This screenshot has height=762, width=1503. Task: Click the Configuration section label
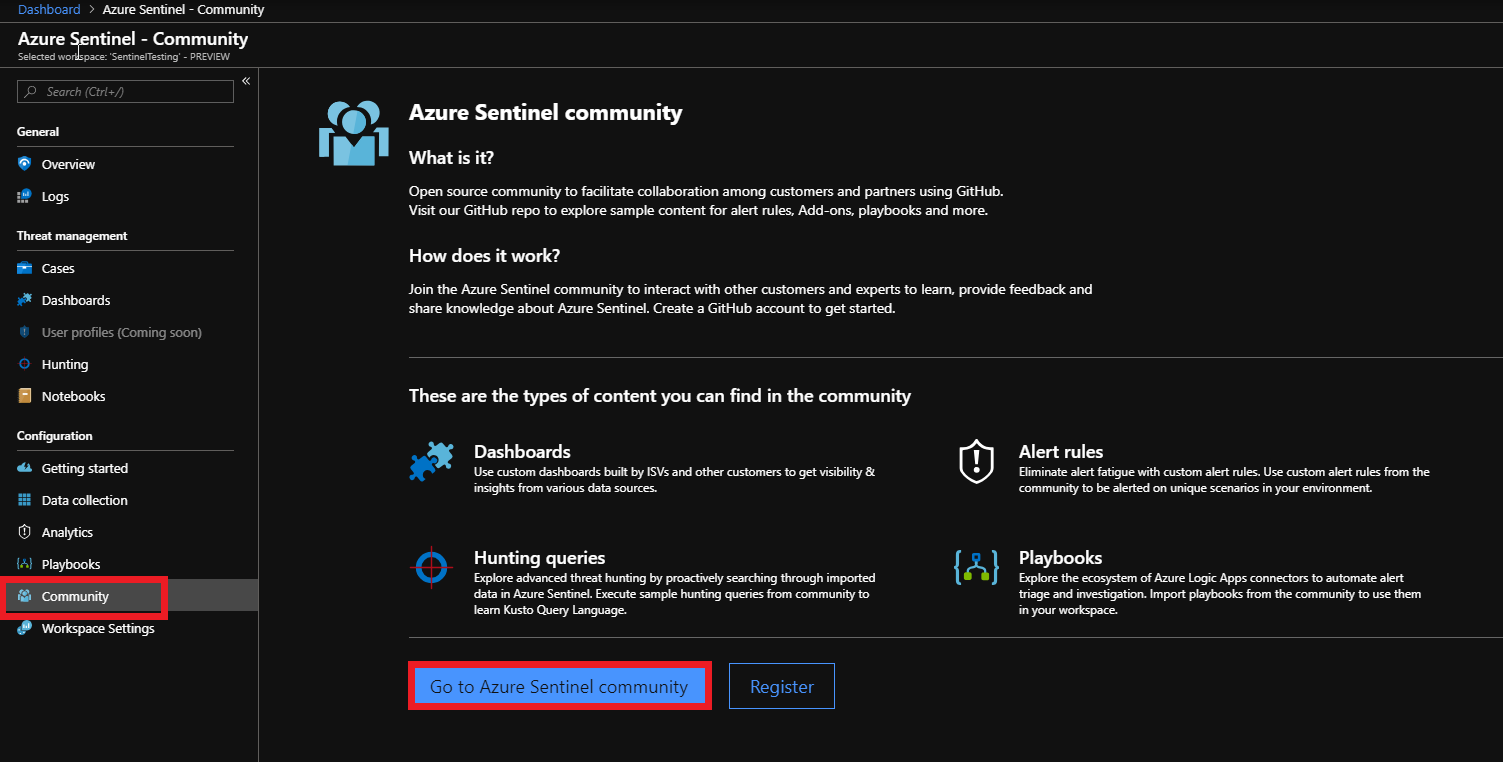pyautogui.click(x=55, y=436)
